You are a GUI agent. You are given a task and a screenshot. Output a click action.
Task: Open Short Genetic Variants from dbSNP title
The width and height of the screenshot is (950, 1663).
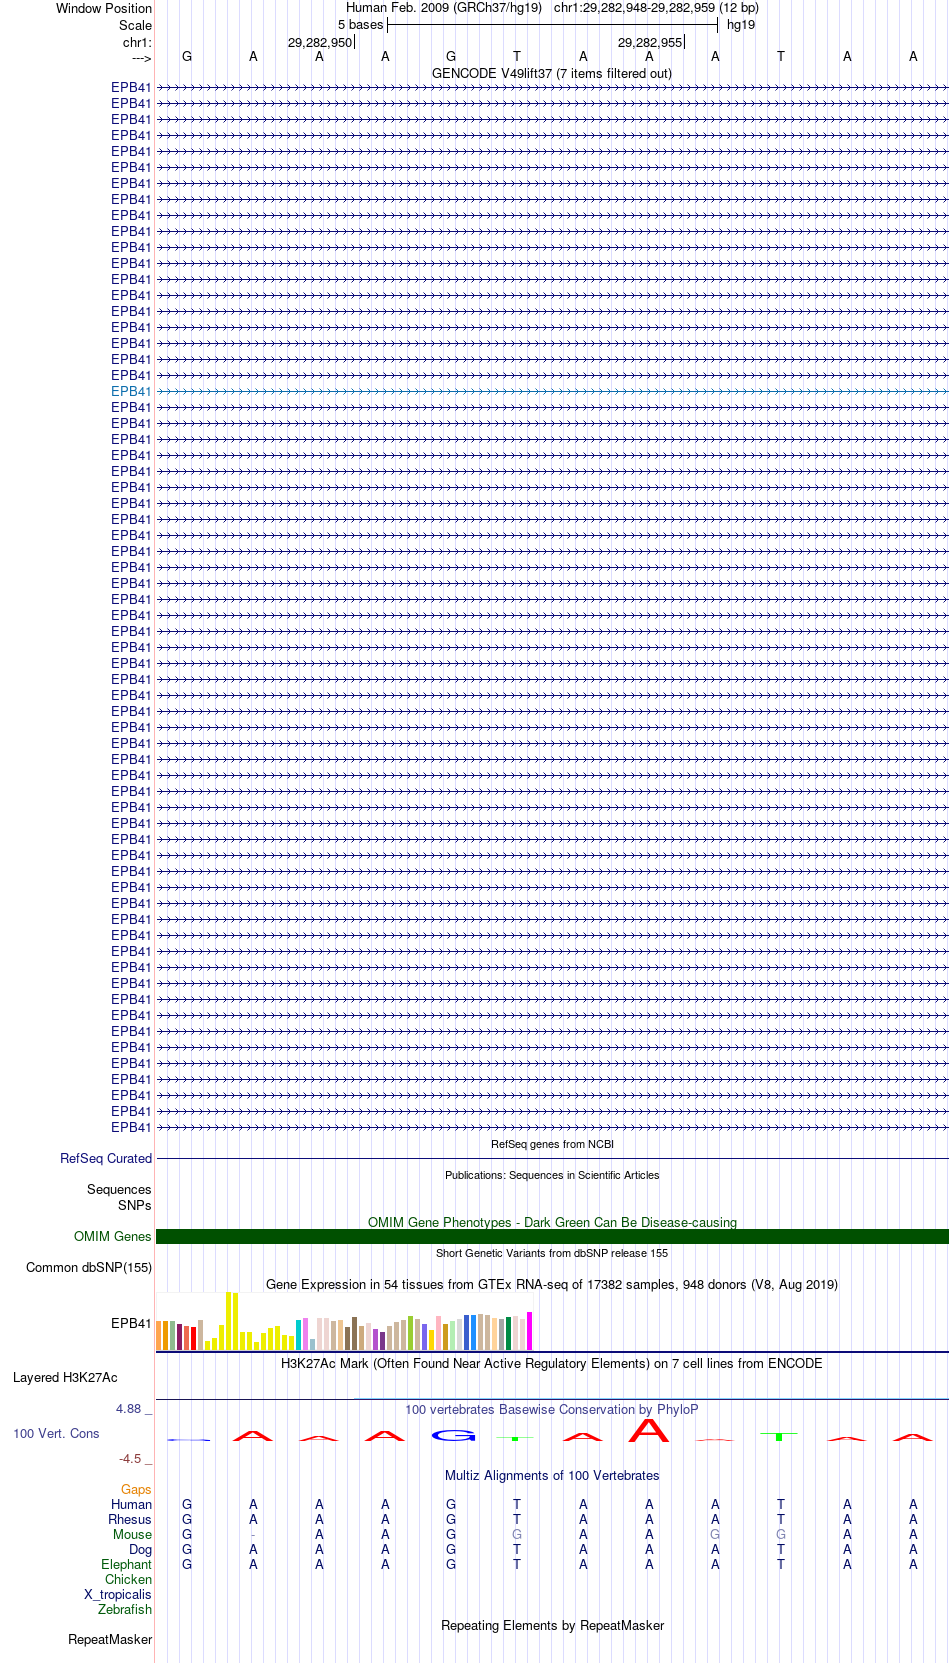pyautogui.click(x=552, y=1253)
